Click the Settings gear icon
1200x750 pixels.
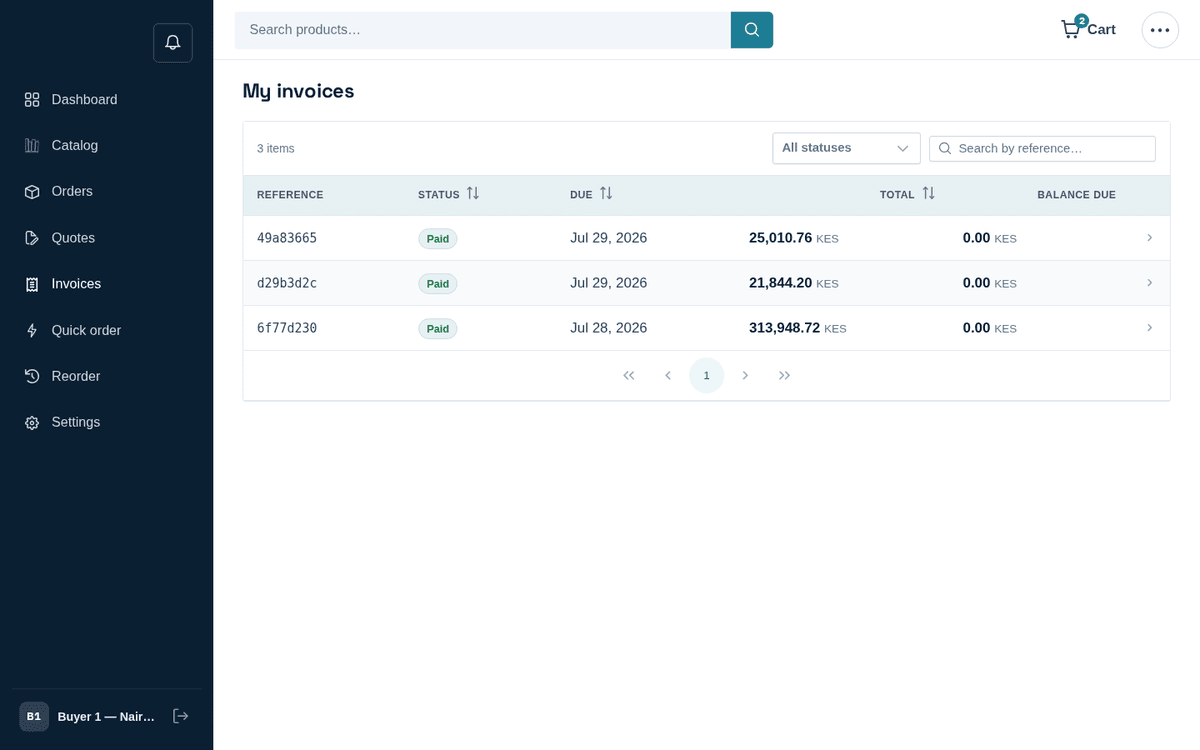(x=32, y=423)
